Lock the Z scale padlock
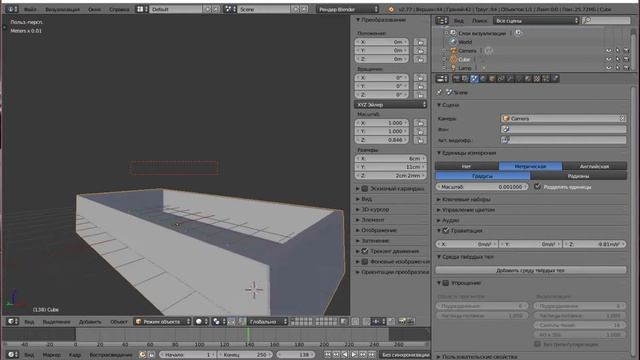Image resolution: width=640 pixels, height=360 pixels. pos(420,140)
